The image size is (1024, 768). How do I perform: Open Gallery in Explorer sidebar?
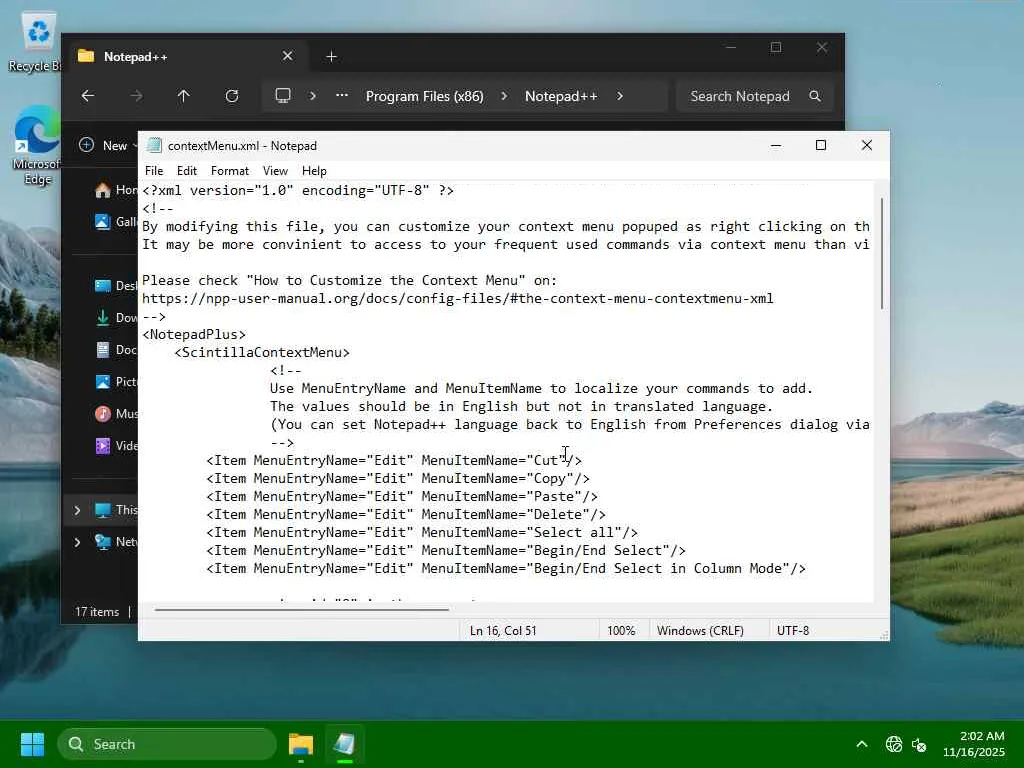116,222
